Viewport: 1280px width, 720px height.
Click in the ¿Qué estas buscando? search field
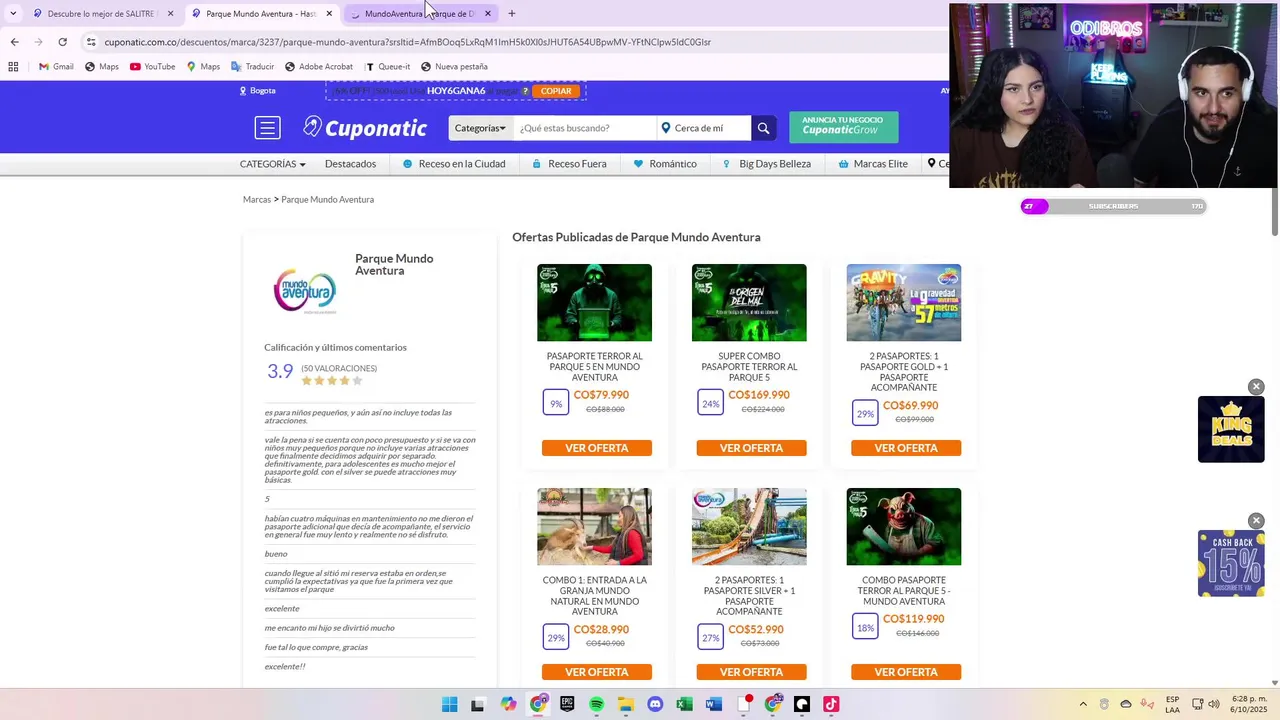pos(584,128)
